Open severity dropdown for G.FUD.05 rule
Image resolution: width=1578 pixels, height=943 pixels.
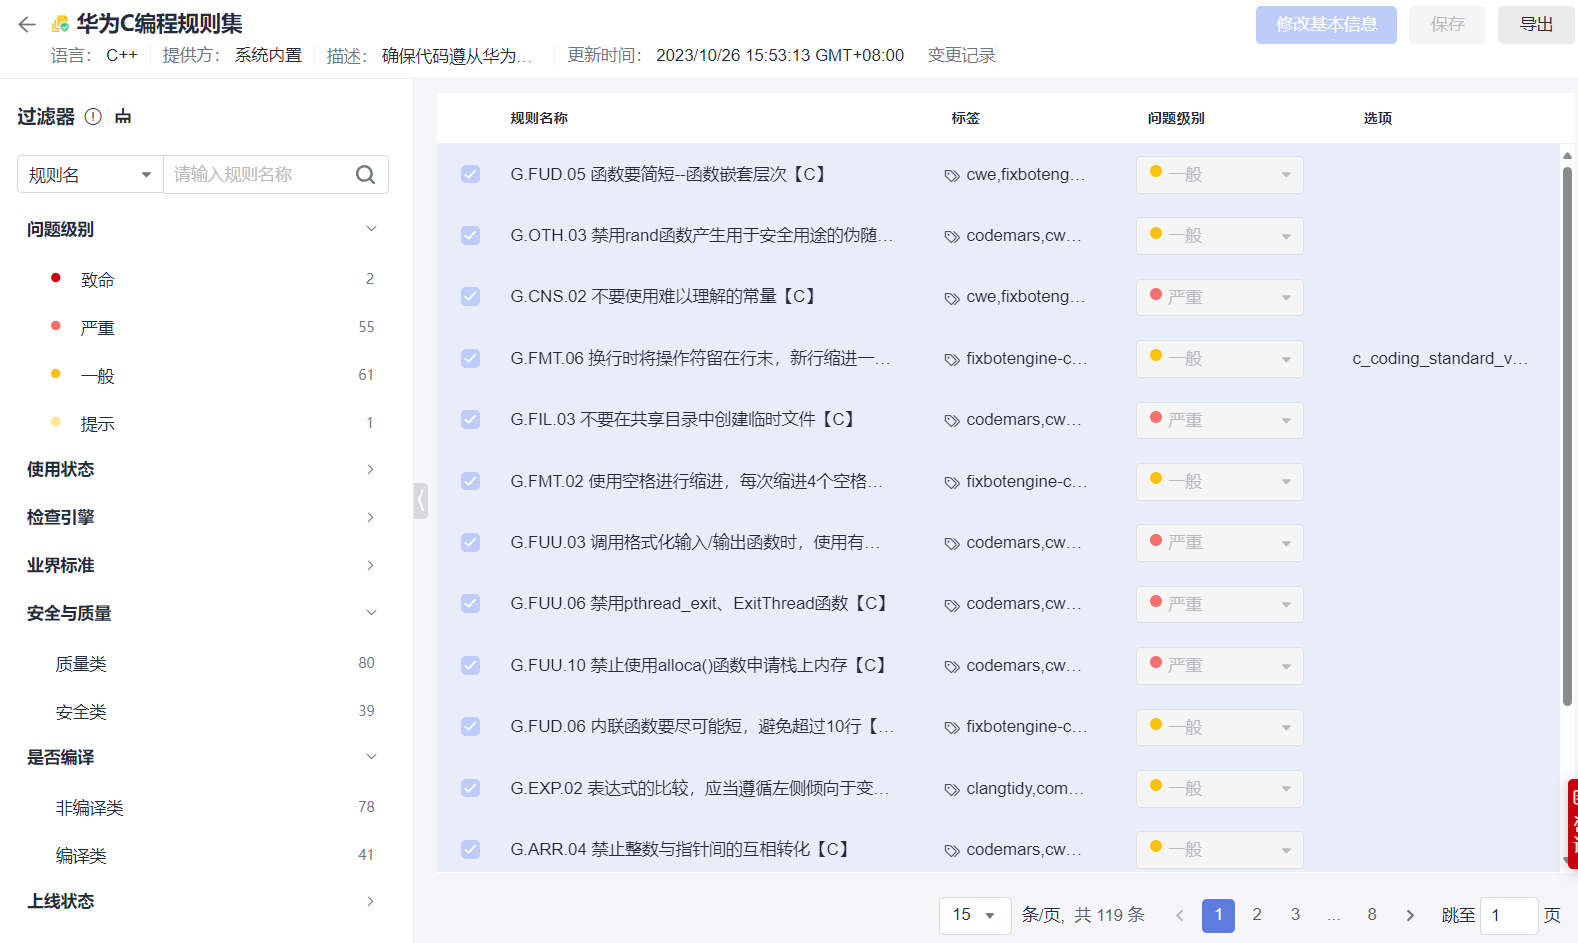1219,174
